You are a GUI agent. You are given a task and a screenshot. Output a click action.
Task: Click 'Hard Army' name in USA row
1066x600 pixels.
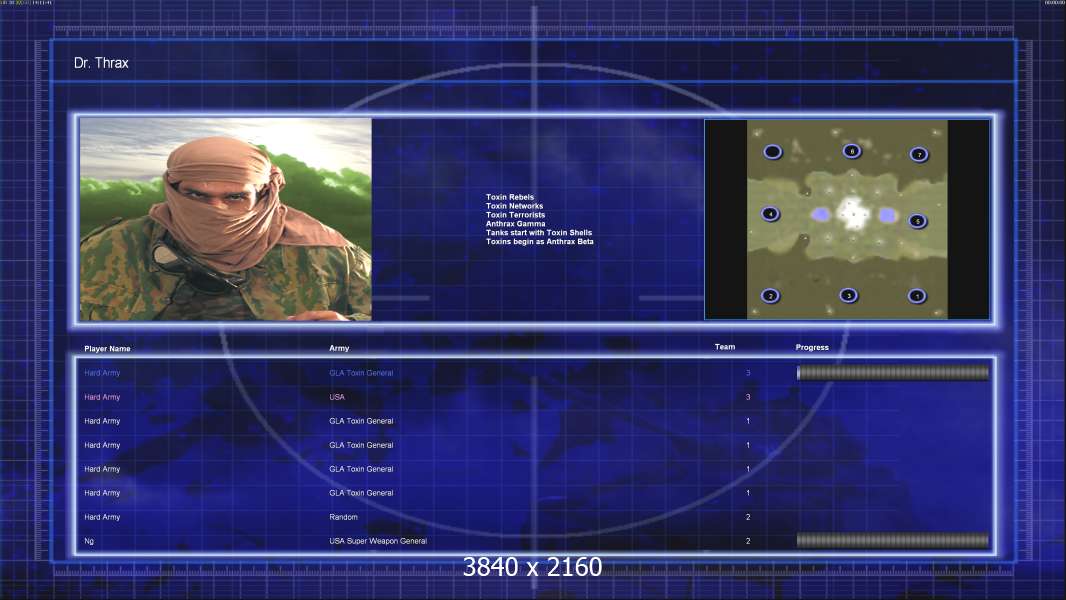tap(102, 397)
